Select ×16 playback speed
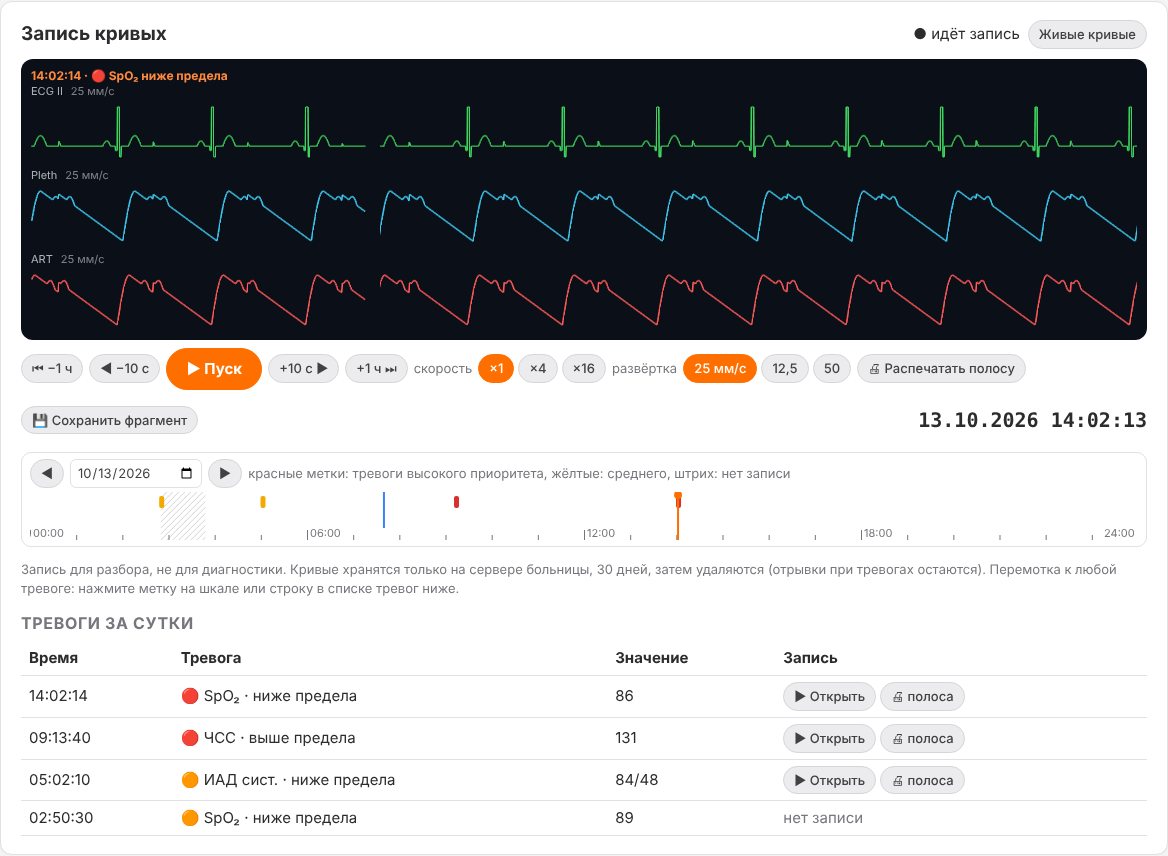This screenshot has height=856, width=1168. point(583,369)
